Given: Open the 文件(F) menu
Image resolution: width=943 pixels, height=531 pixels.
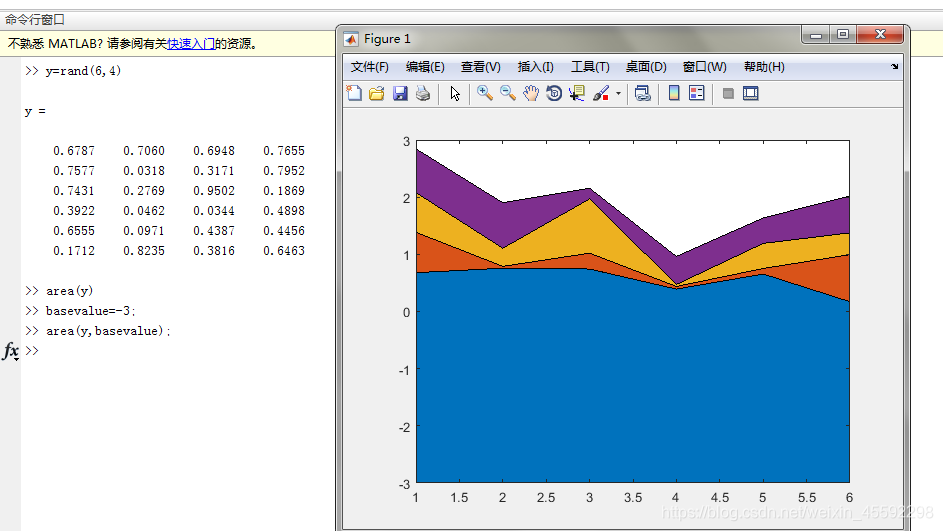Looking at the screenshot, I should 370,67.
